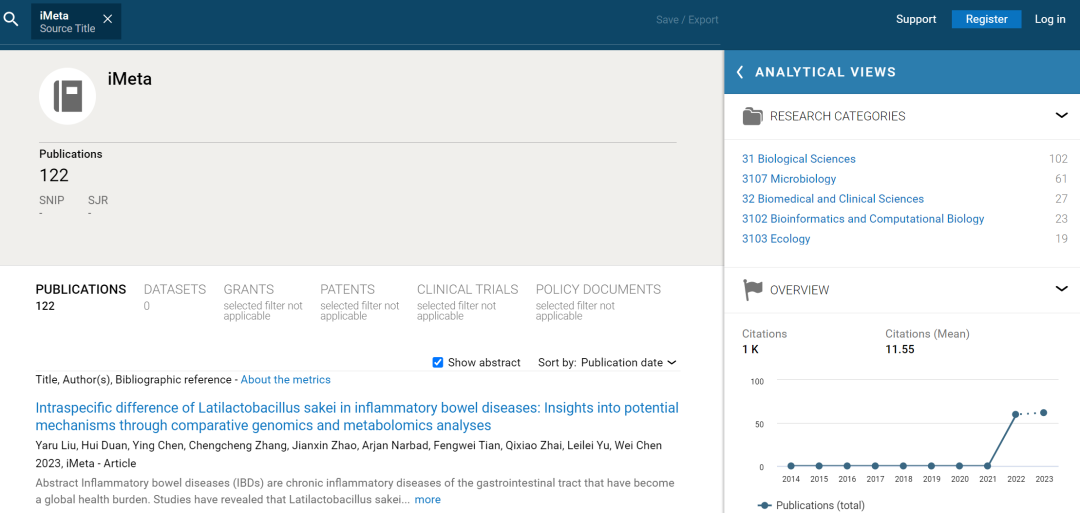This screenshot has width=1080, height=513.
Task: Click Save / Export
Action: tap(687, 19)
